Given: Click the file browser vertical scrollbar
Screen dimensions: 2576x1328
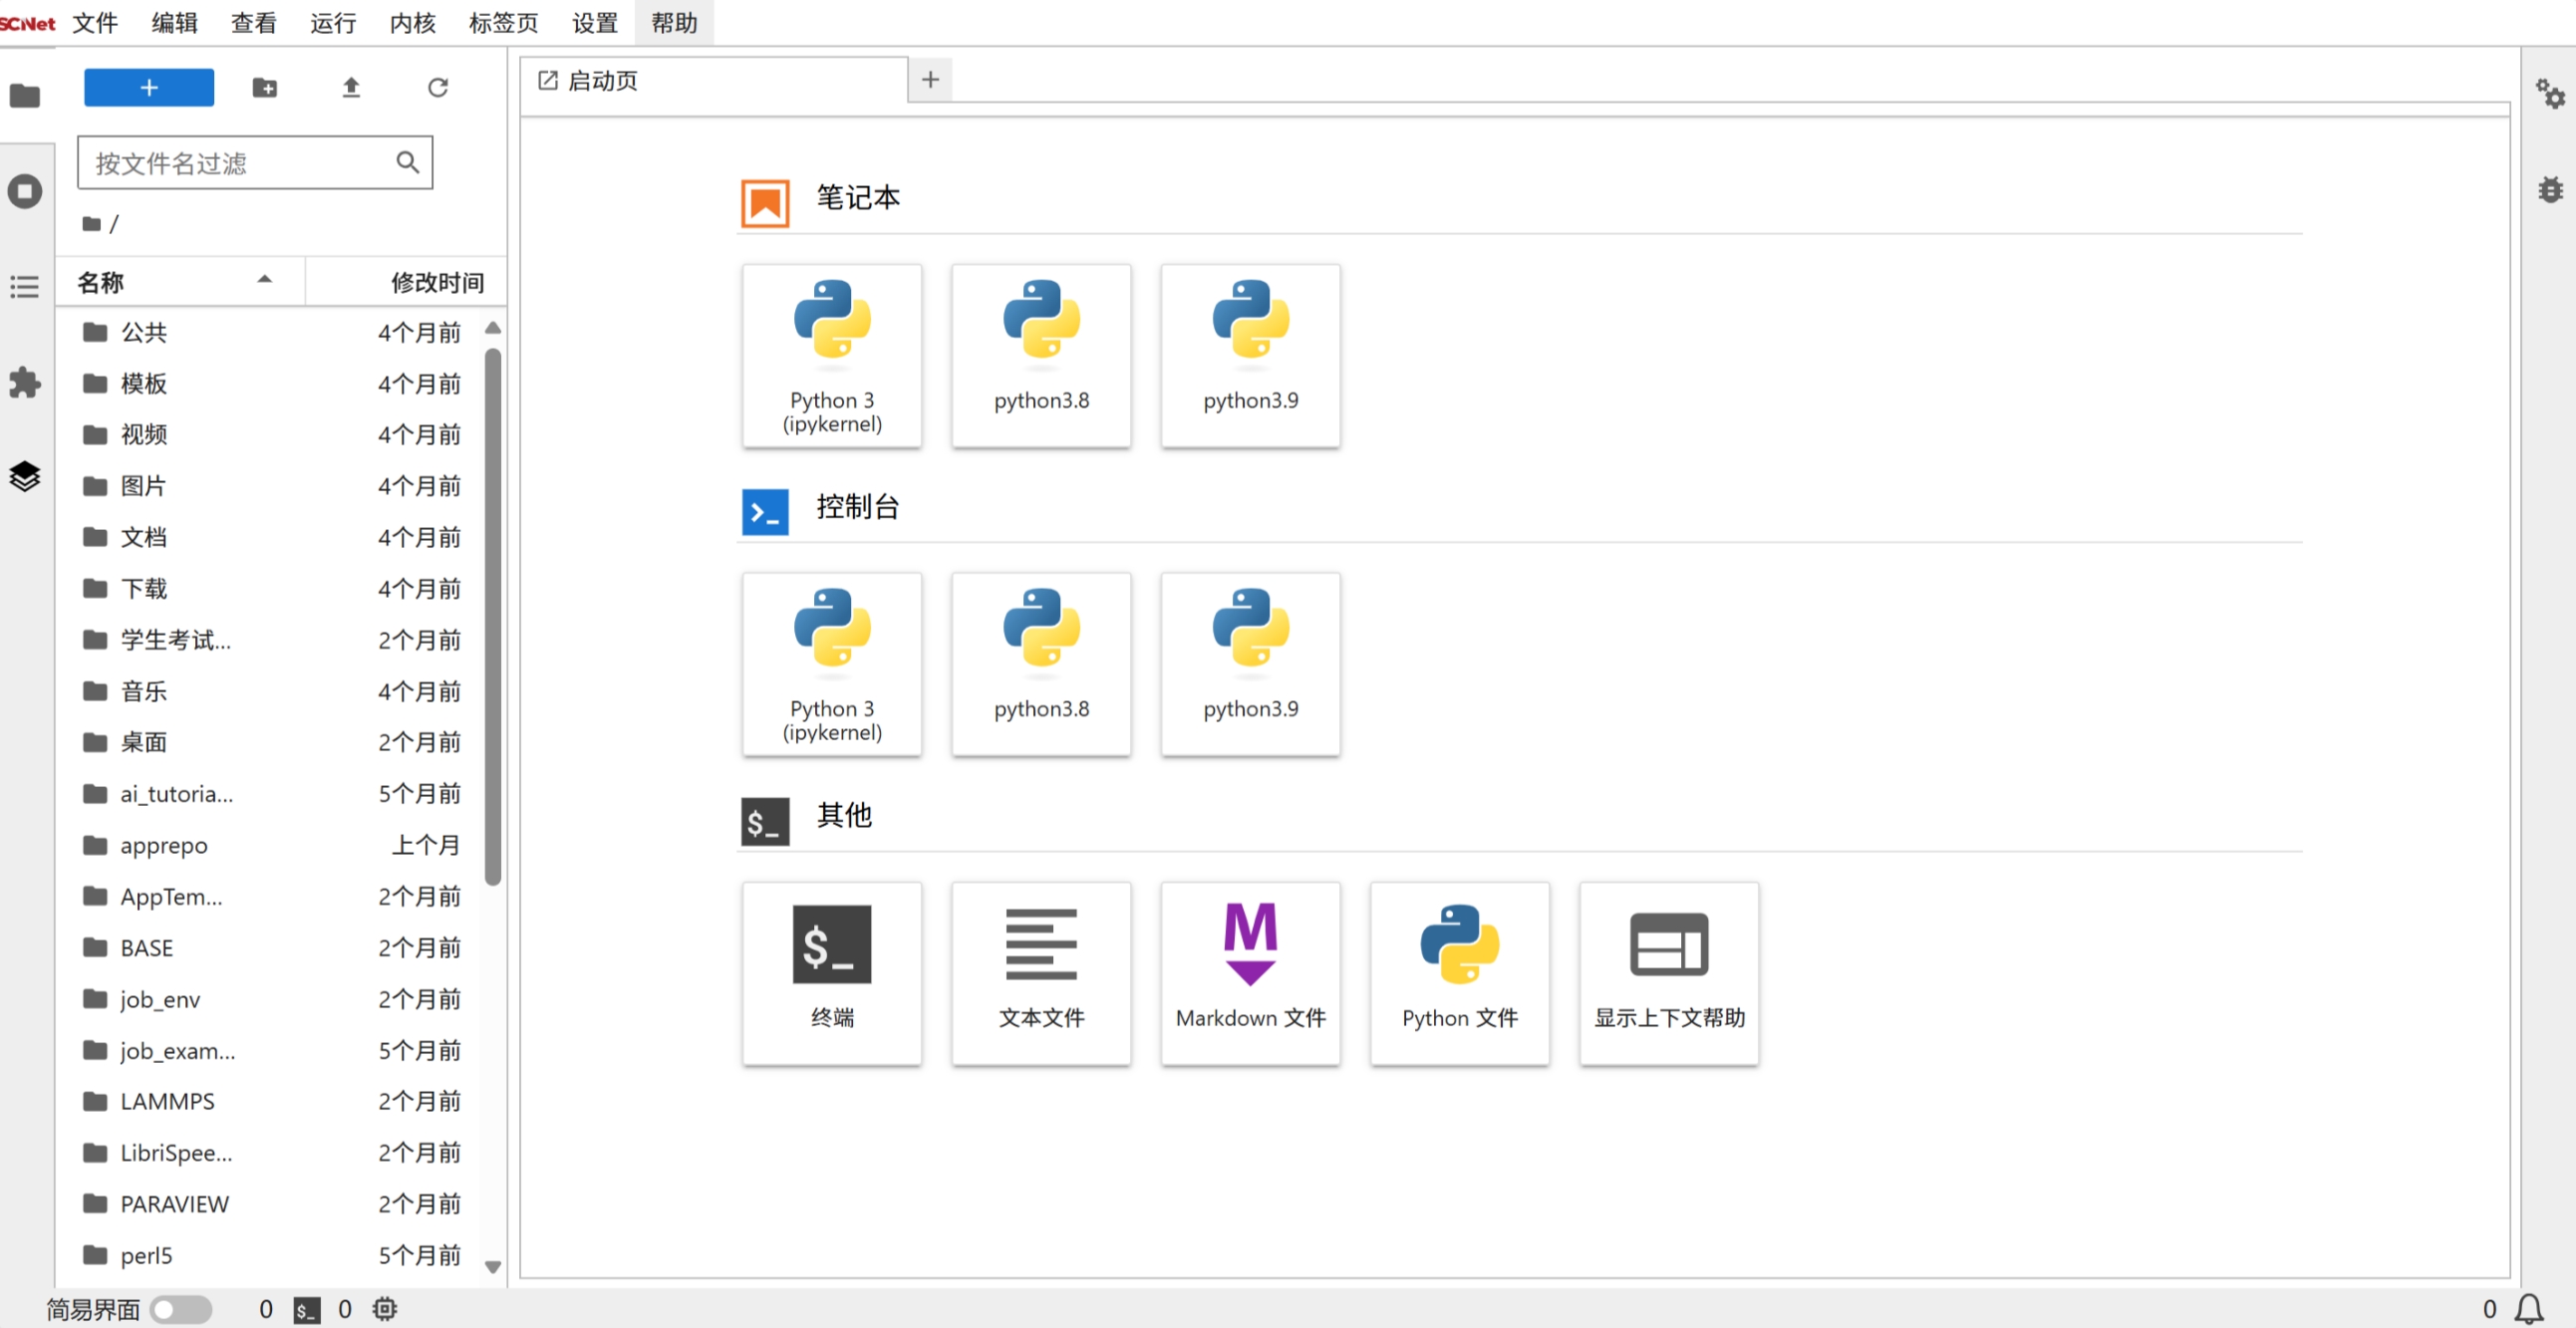Looking at the screenshot, I should coord(492,615).
